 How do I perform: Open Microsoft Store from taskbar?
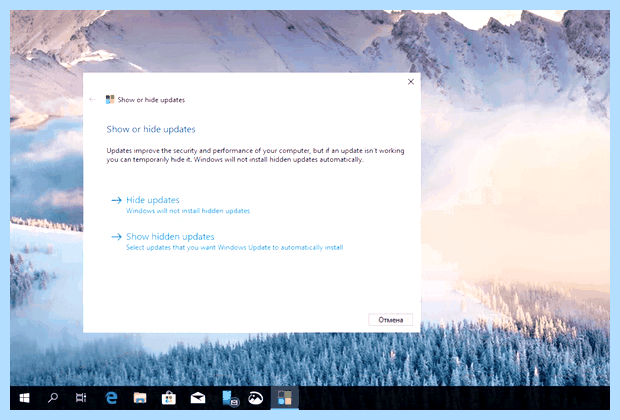pyautogui.click(x=169, y=398)
